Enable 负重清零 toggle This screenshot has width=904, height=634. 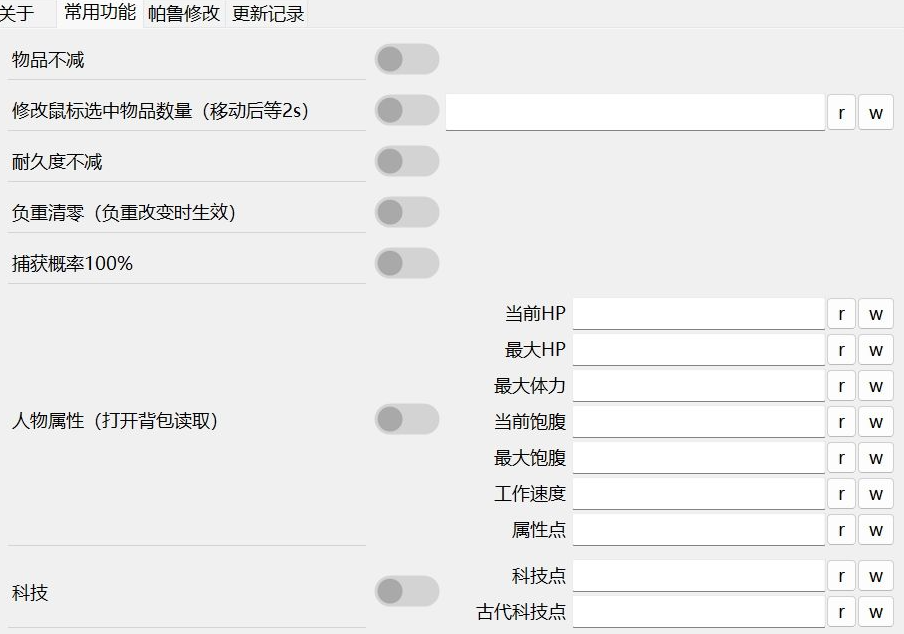pos(407,213)
